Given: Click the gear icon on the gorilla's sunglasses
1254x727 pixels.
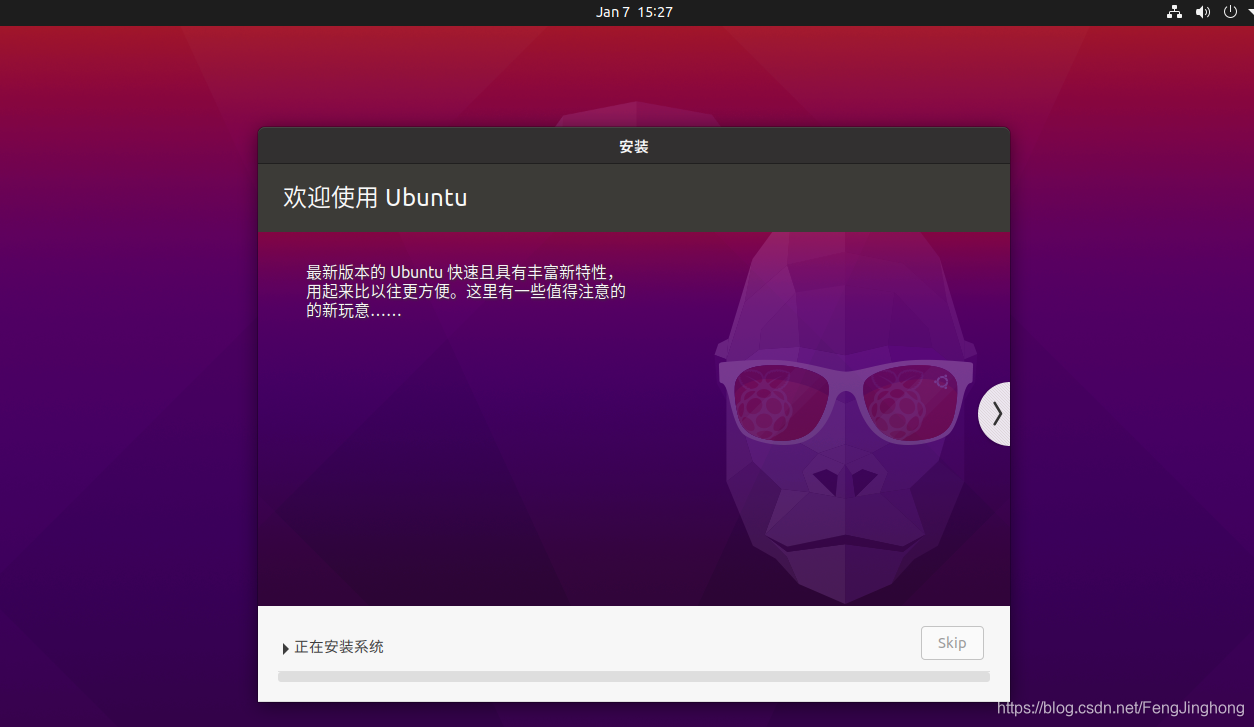Looking at the screenshot, I should click(941, 381).
